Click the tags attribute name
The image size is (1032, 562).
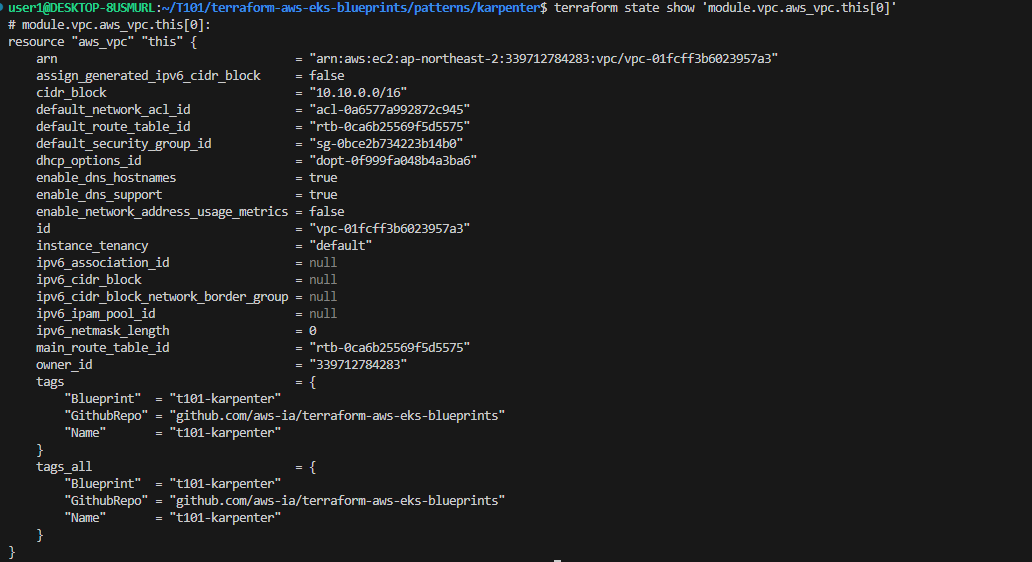tap(50, 382)
